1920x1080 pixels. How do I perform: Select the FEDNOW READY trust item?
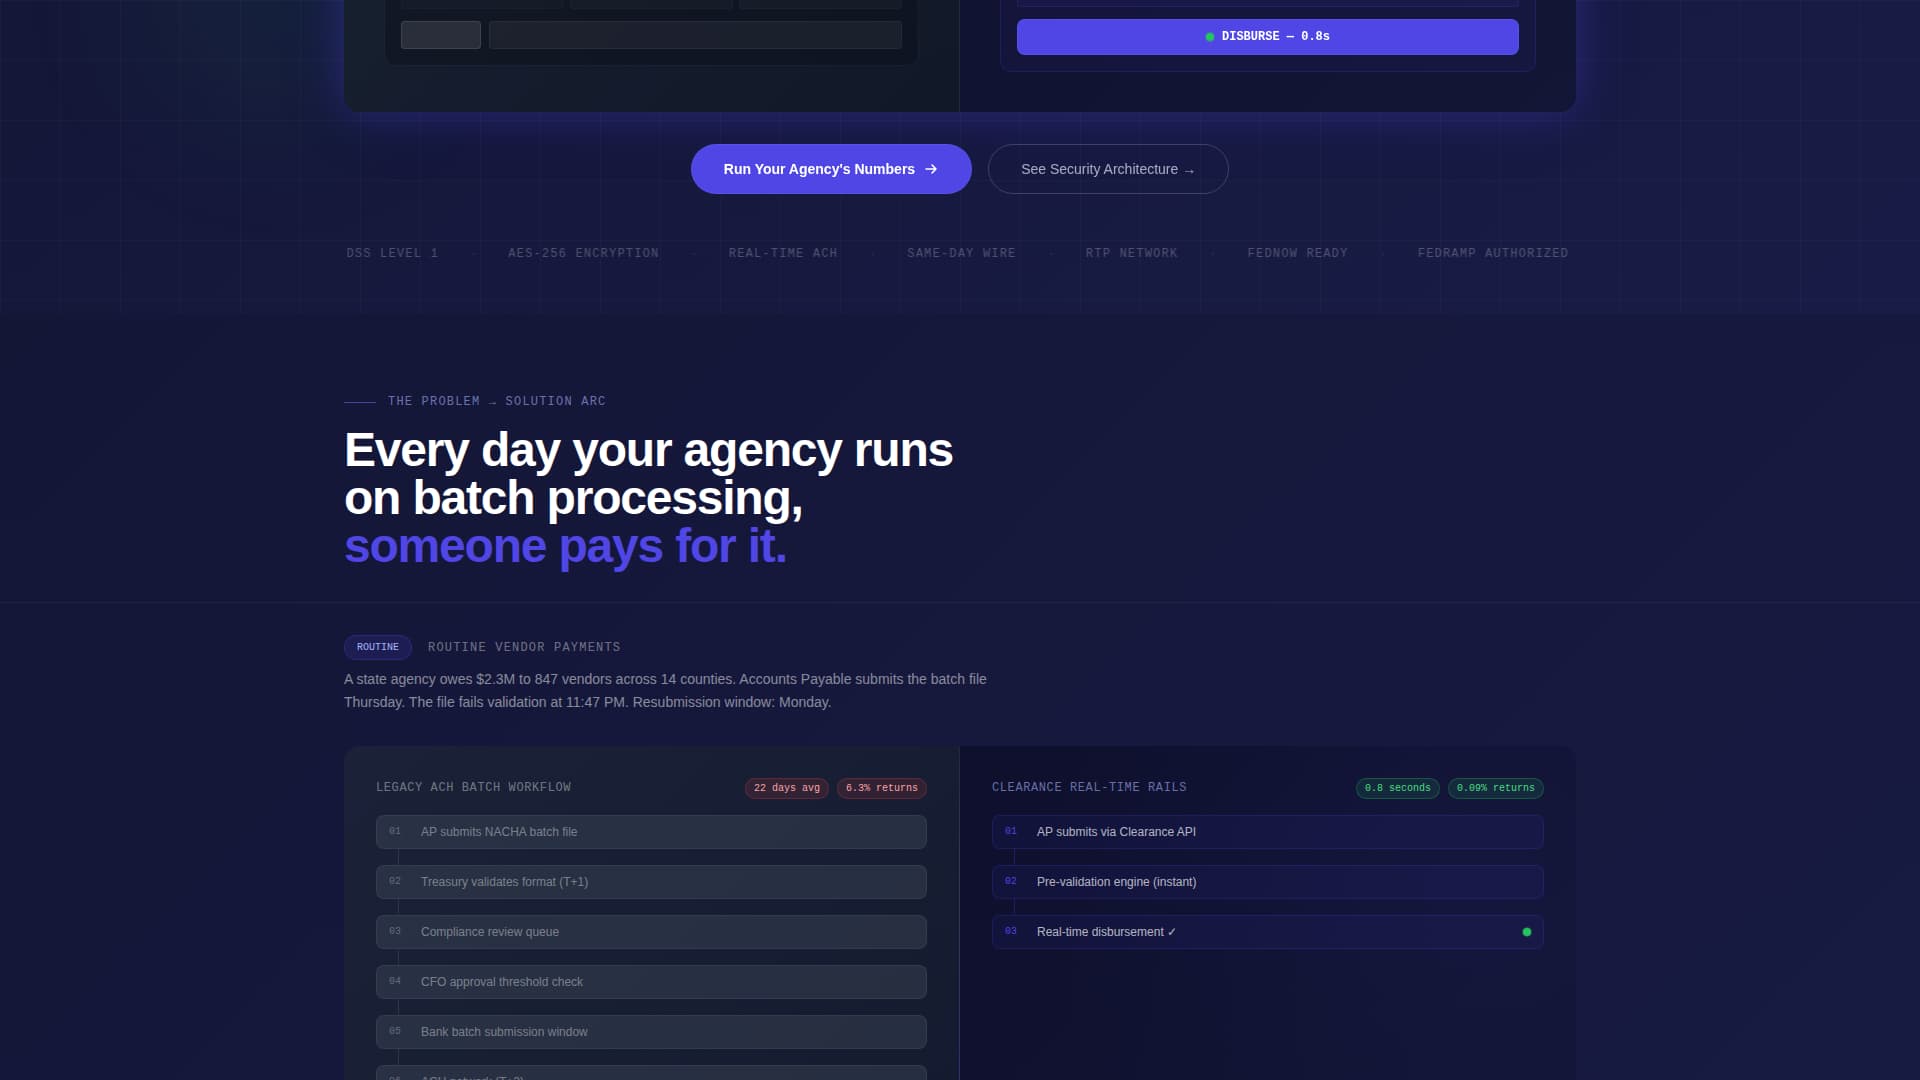(x=1297, y=253)
